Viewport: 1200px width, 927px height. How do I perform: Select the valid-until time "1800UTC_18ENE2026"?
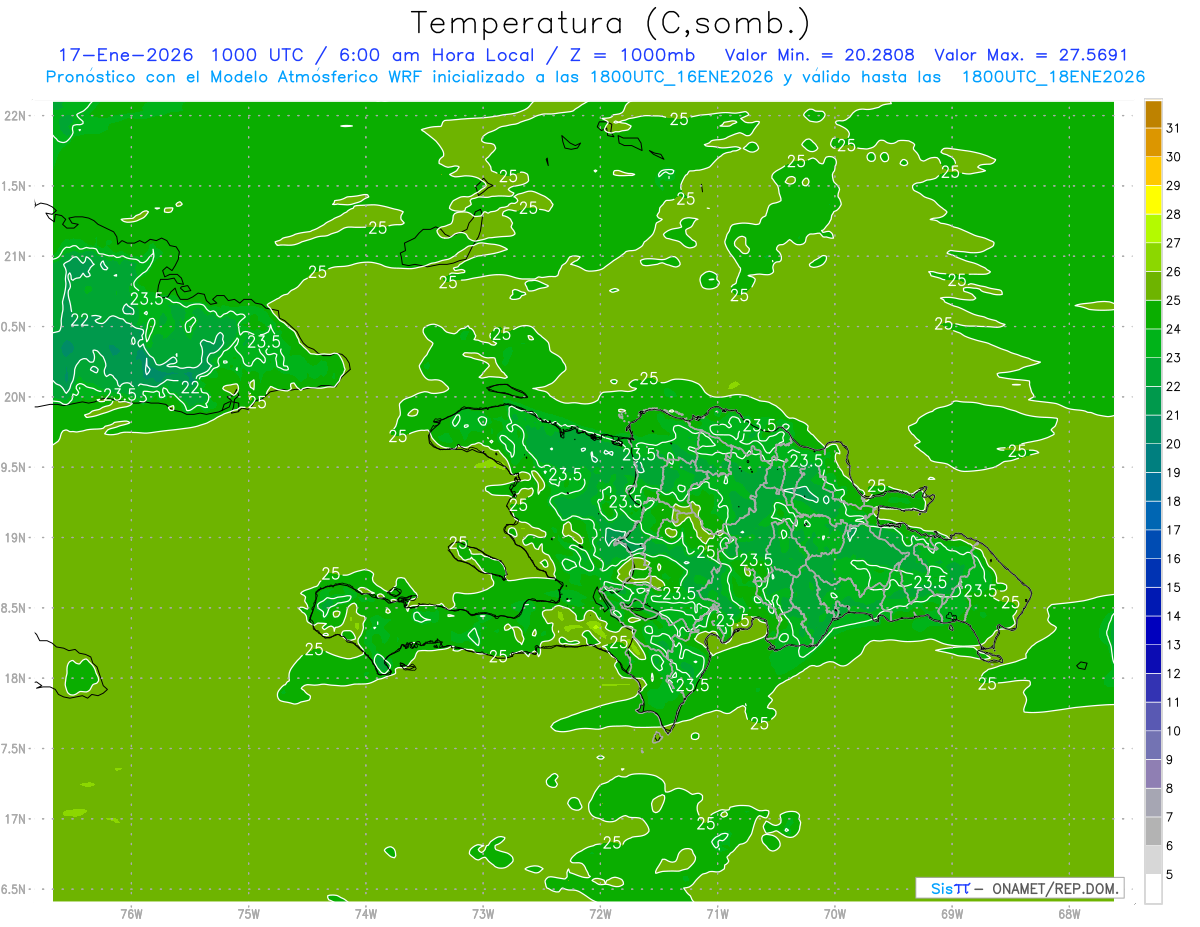pos(1054,76)
